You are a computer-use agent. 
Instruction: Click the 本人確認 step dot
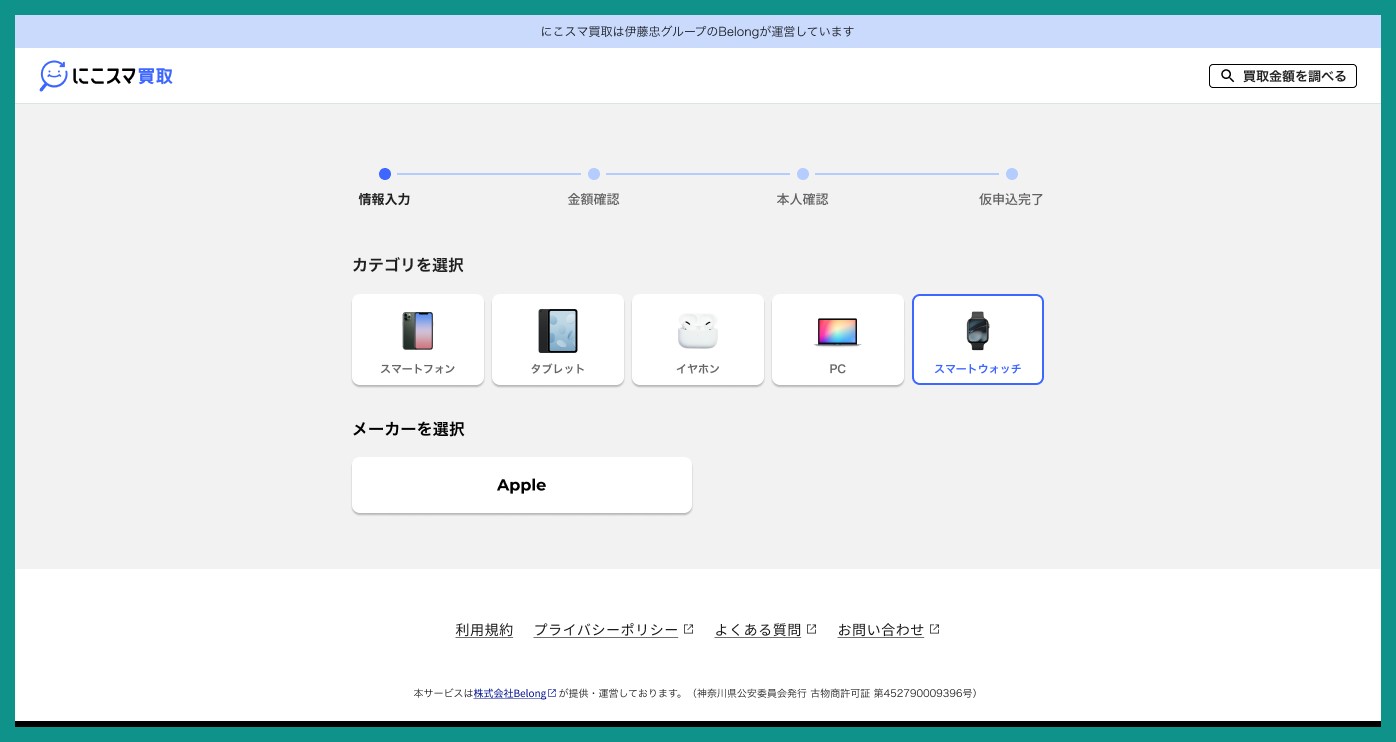pyautogui.click(x=803, y=174)
